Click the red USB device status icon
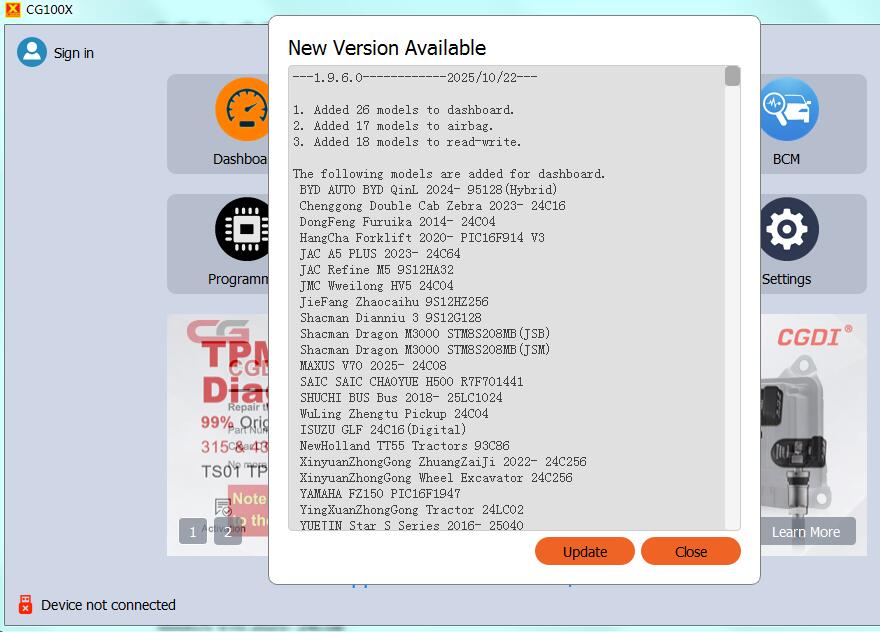The image size is (880, 632). [27, 604]
